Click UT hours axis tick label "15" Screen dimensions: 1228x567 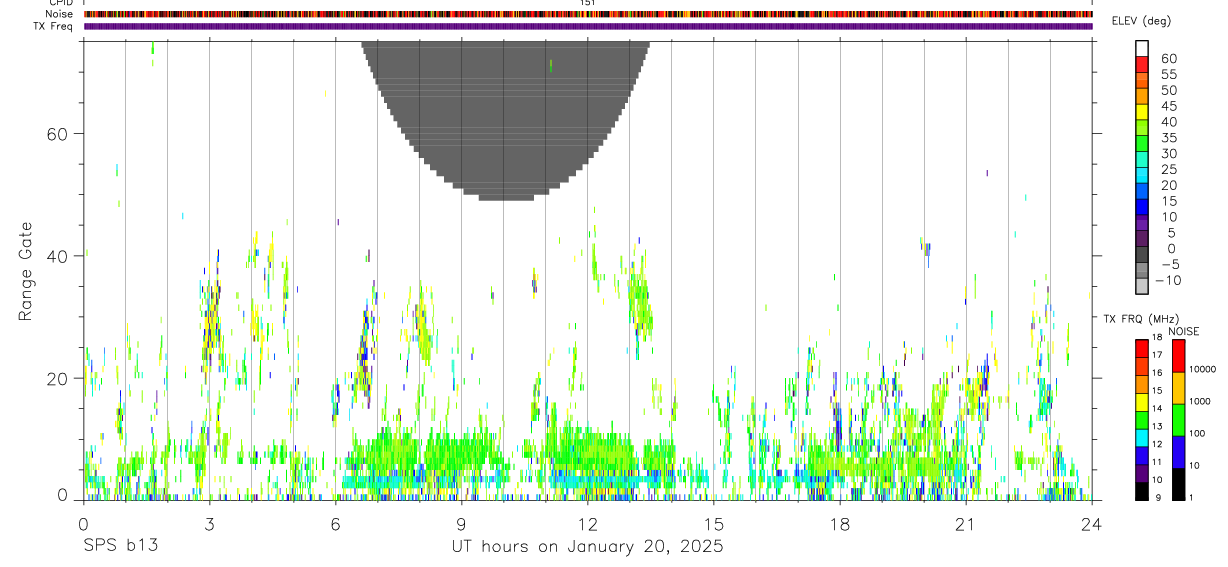click(713, 525)
